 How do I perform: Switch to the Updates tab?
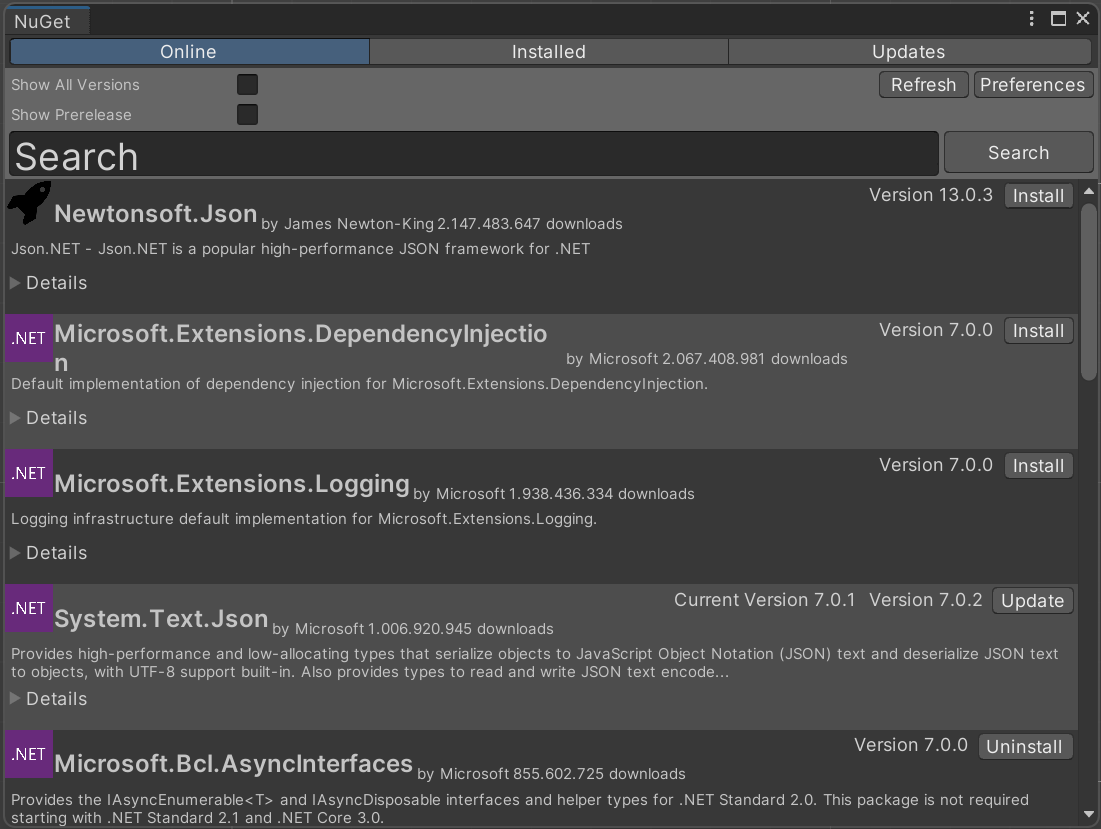pos(909,52)
